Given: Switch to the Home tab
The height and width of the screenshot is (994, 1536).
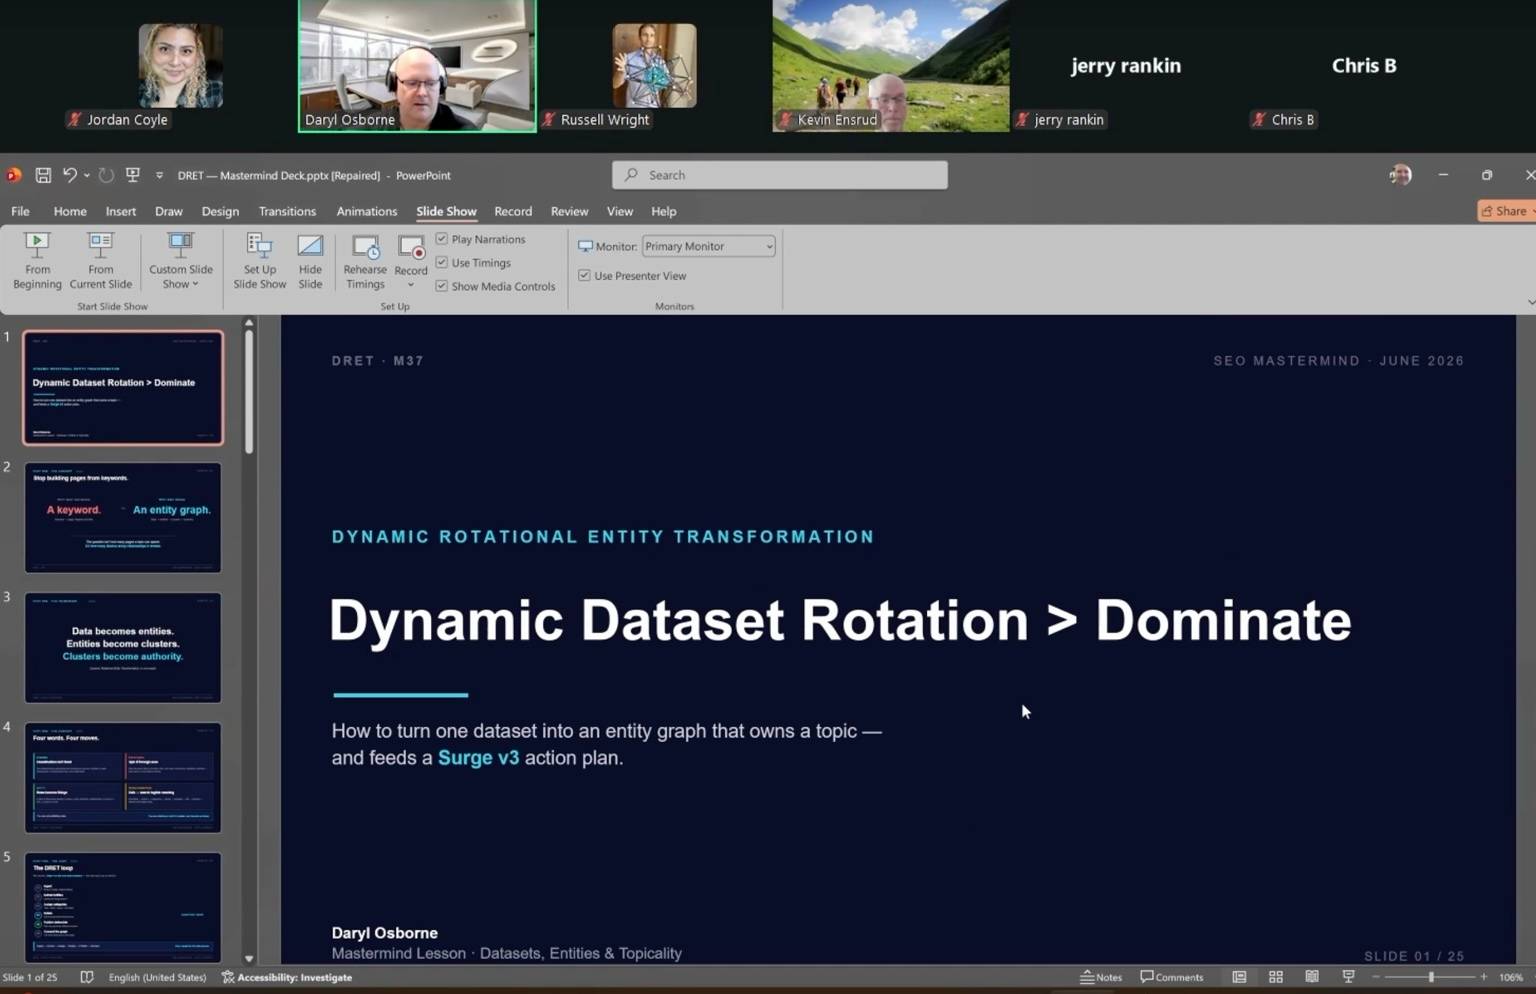Looking at the screenshot, I should [70, 211].
